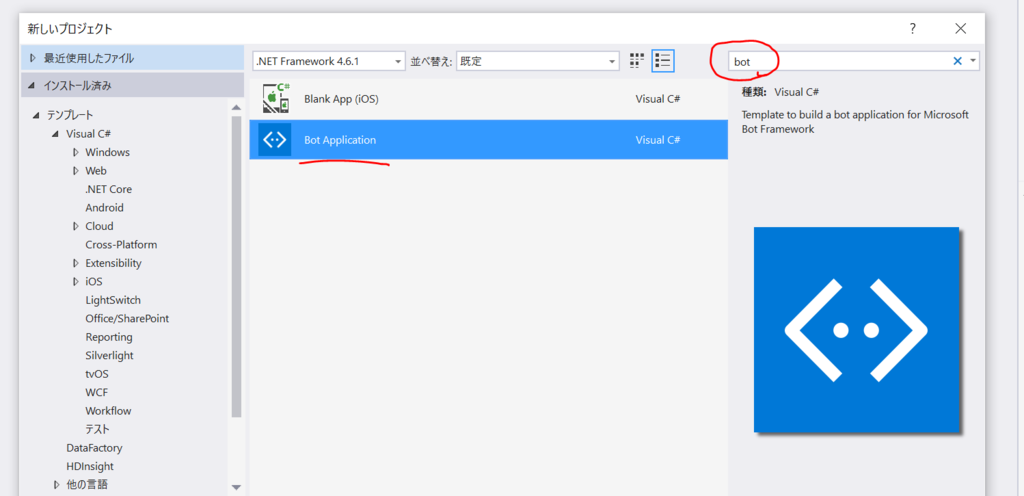Switch to medium icons list view
This screenshot has width=1024, height=496.
click(663, 61)
